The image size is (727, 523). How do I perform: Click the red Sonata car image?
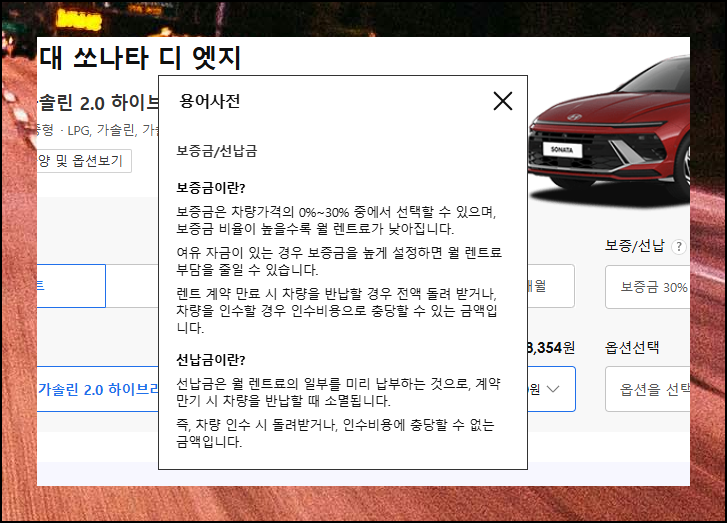[609, 134]
